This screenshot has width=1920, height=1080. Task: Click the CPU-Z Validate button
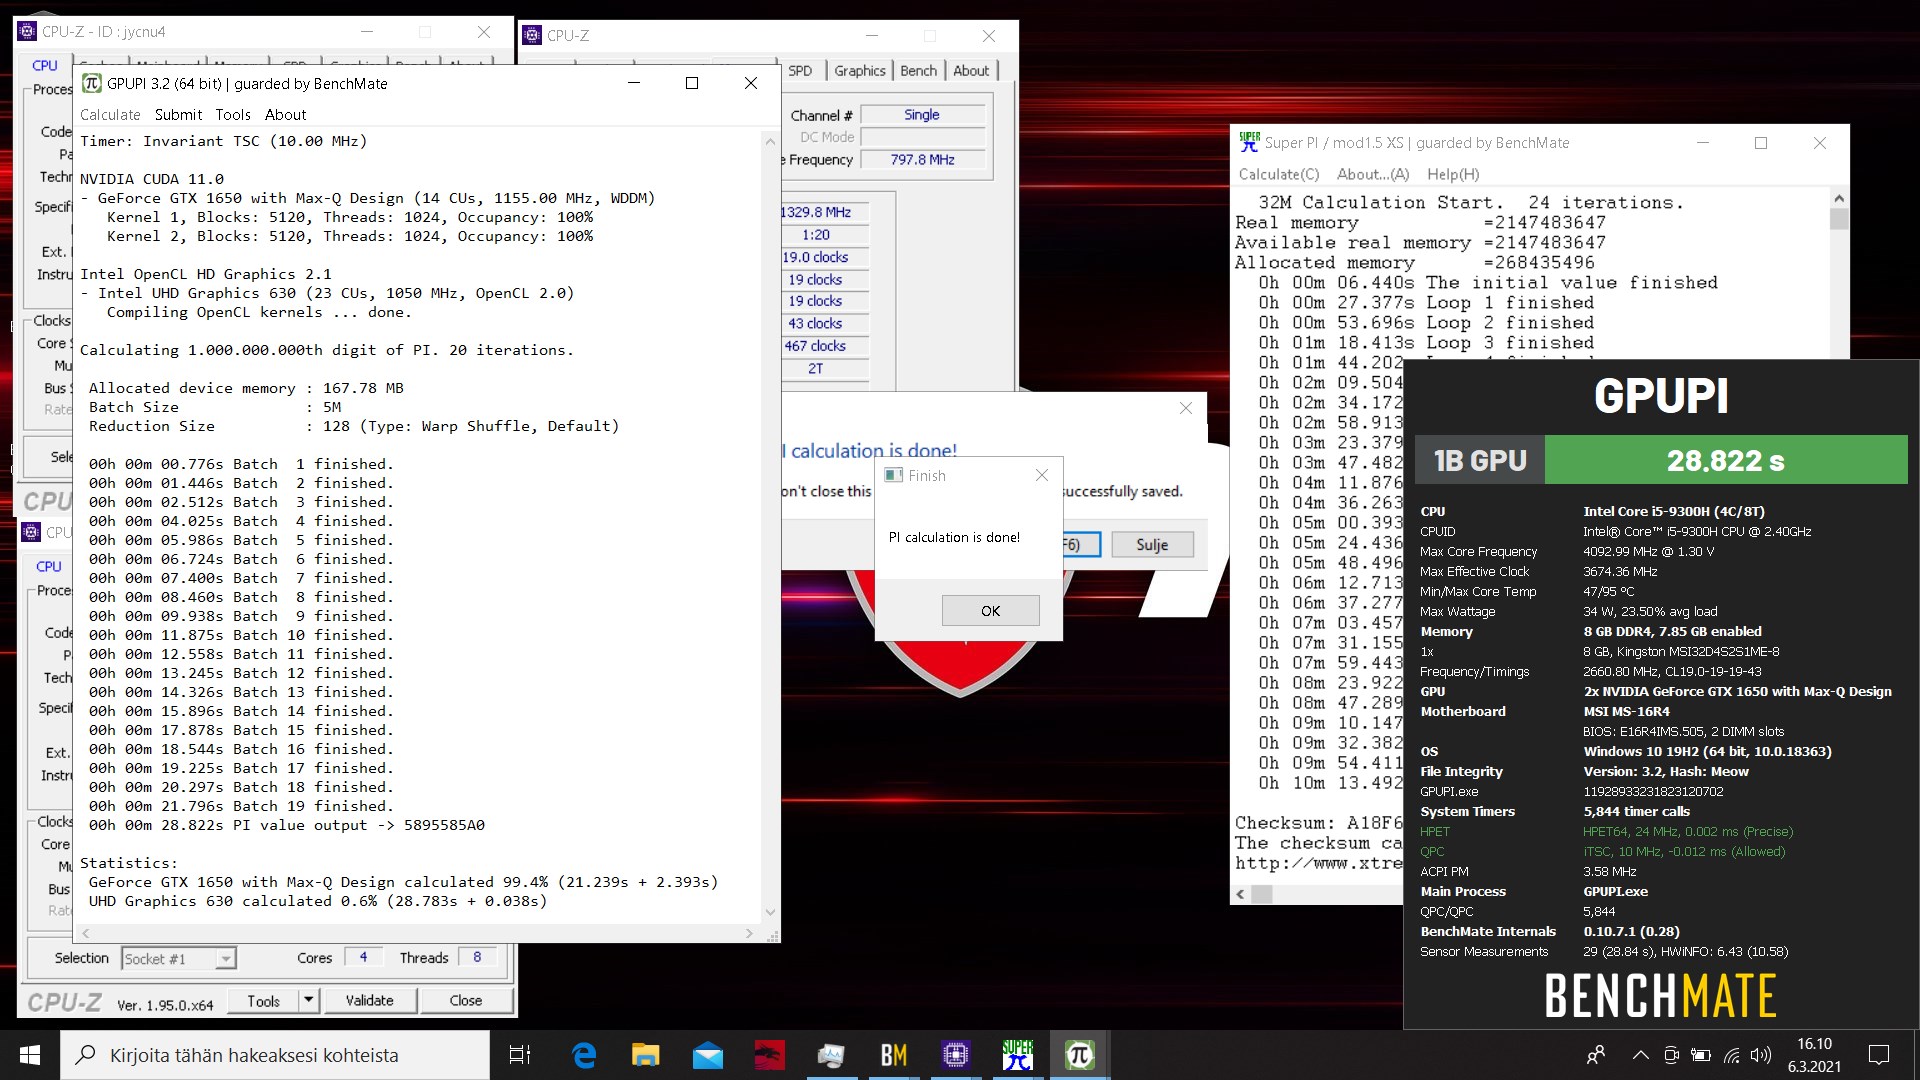[x=369, y=1000]
